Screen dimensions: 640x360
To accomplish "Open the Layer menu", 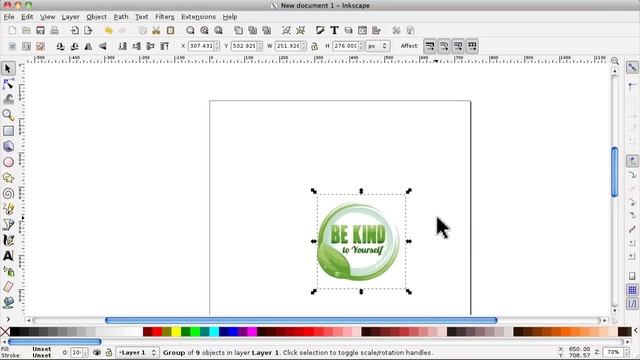I will point(70,17).
